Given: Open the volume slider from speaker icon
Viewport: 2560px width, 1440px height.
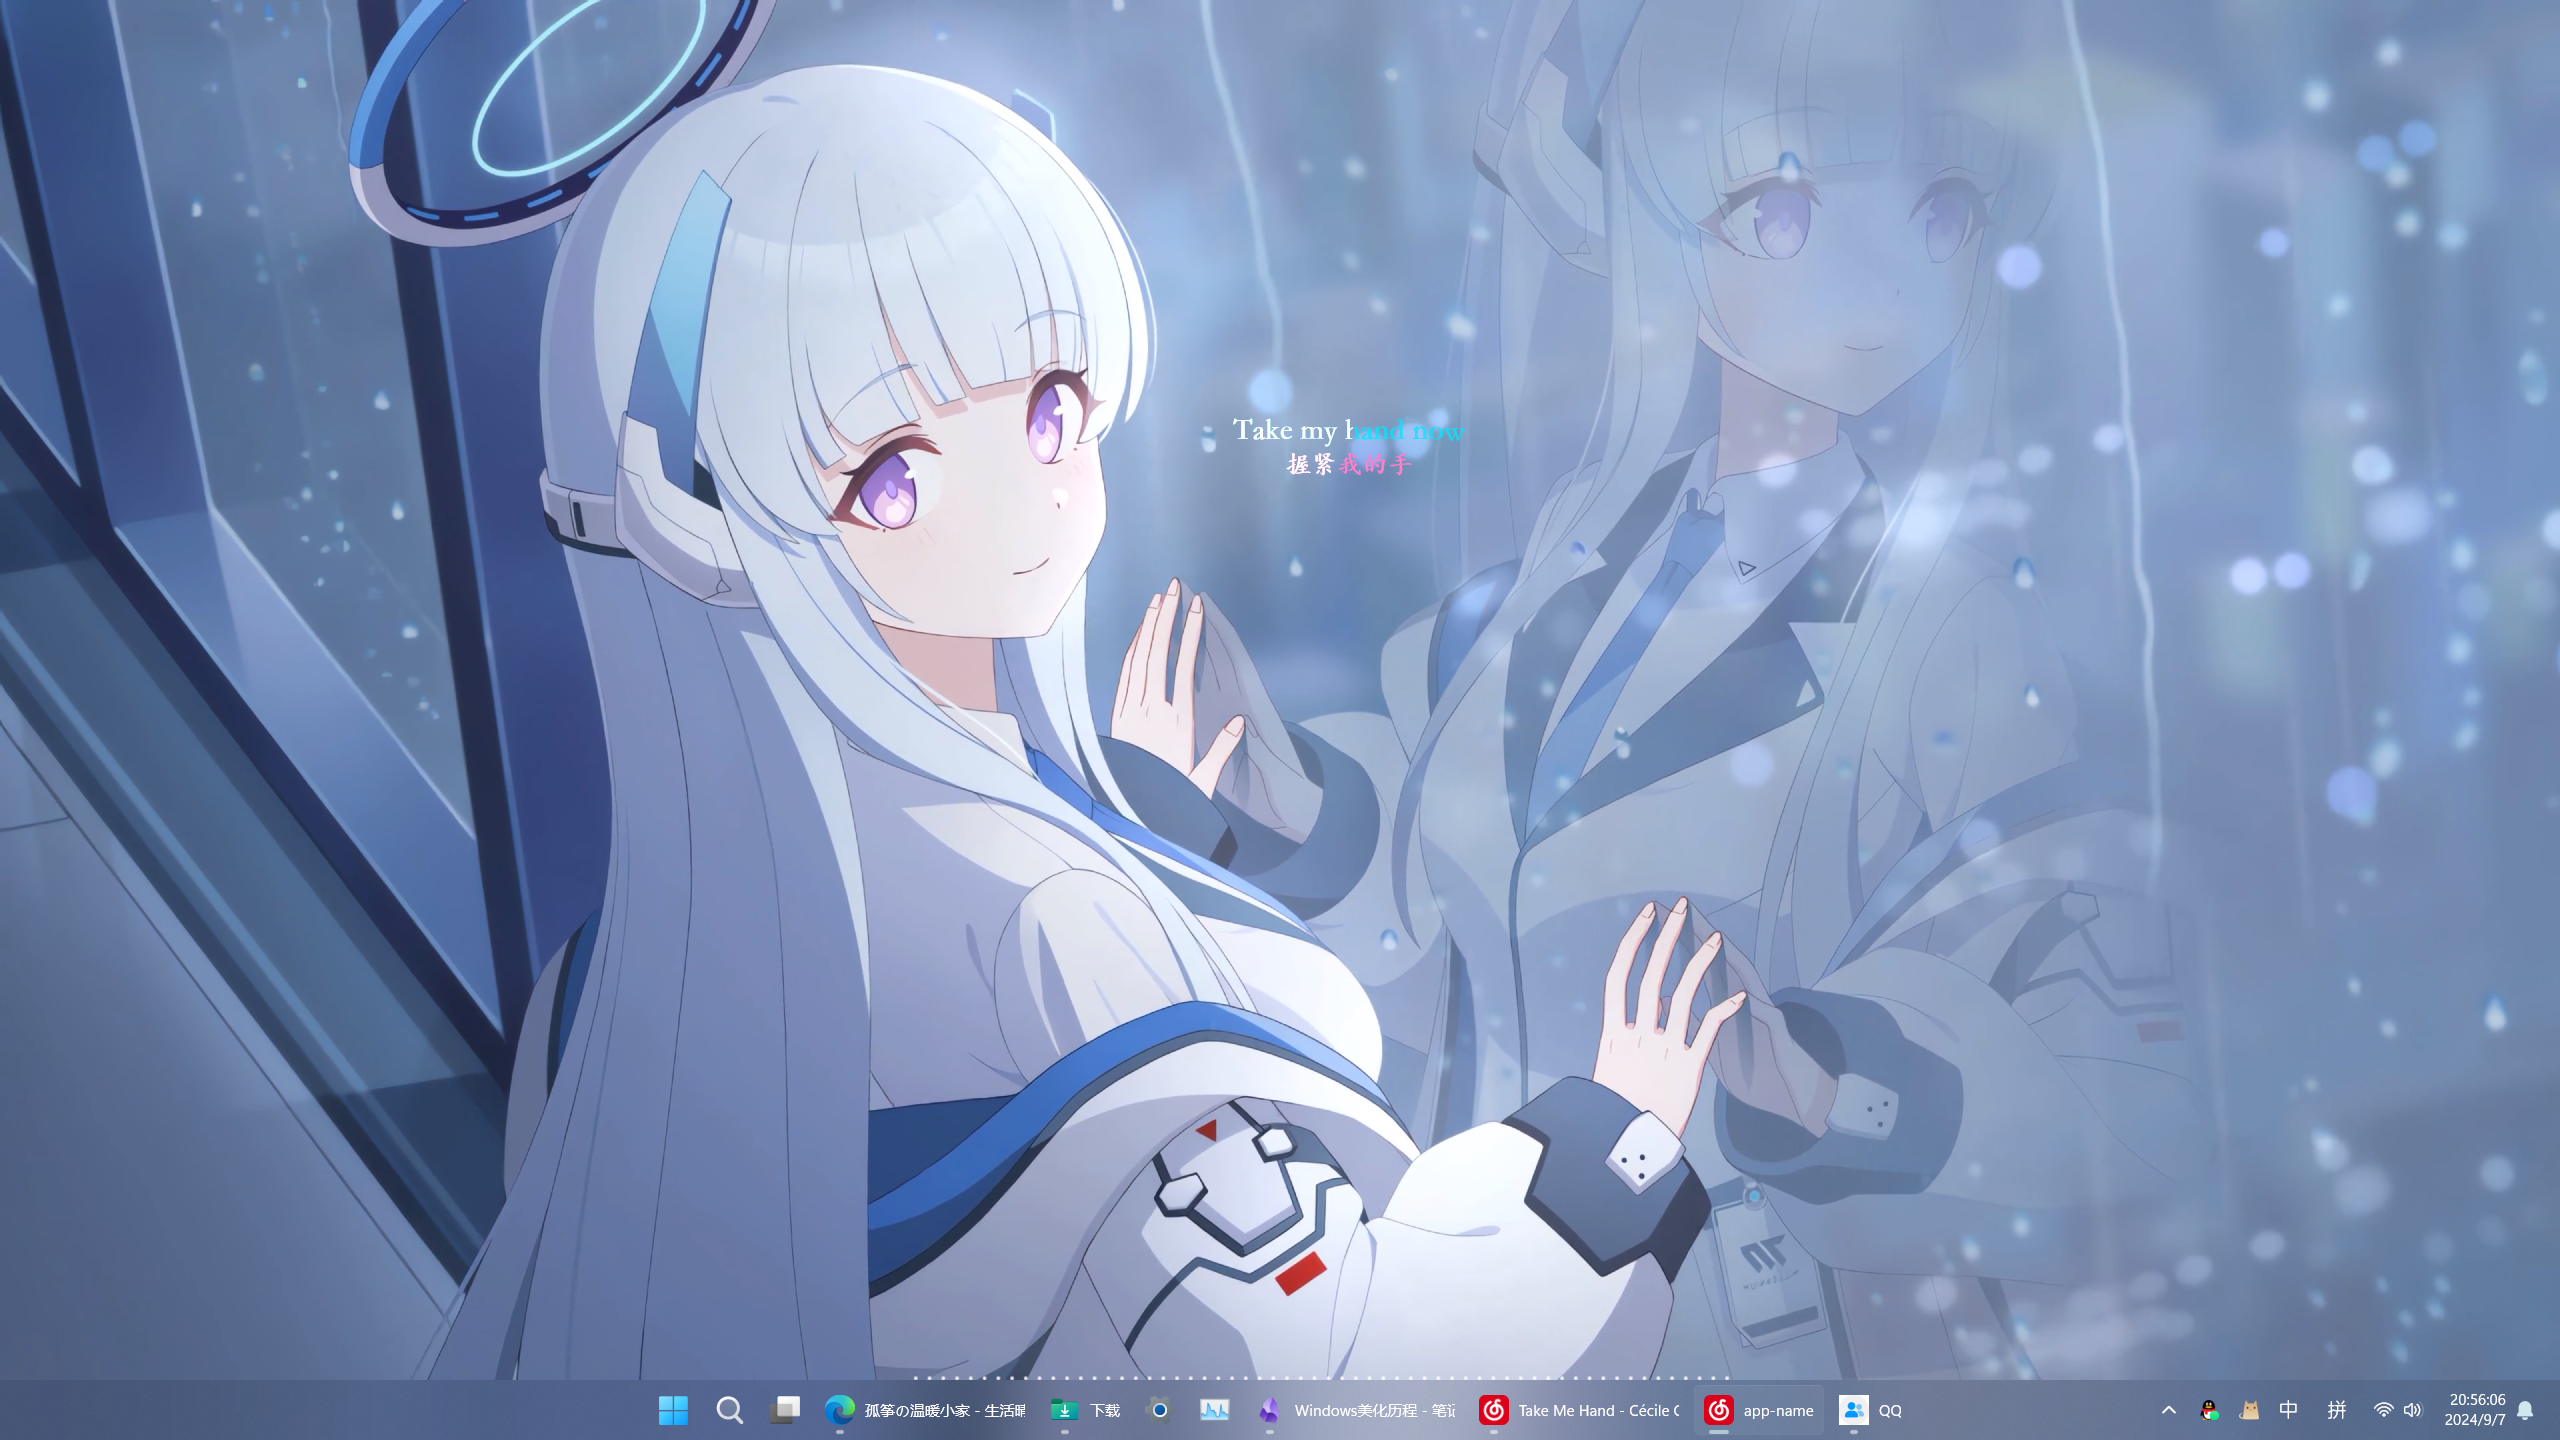Looking at the screenshot, I should (2413, 1410).
